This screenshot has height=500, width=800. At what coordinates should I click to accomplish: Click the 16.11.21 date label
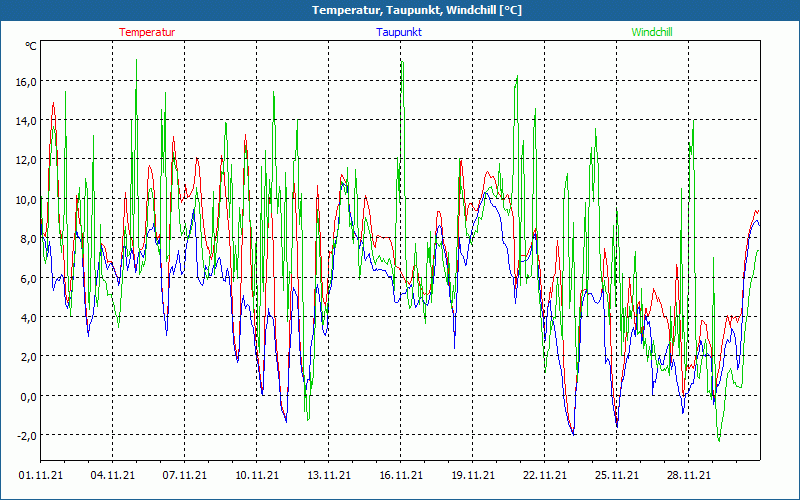pos(401,475)
